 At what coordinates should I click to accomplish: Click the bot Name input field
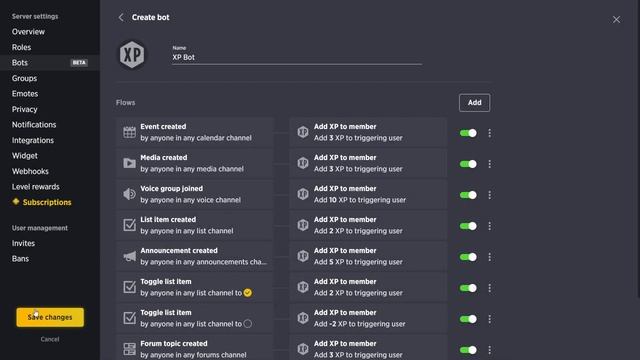[297, 57]
